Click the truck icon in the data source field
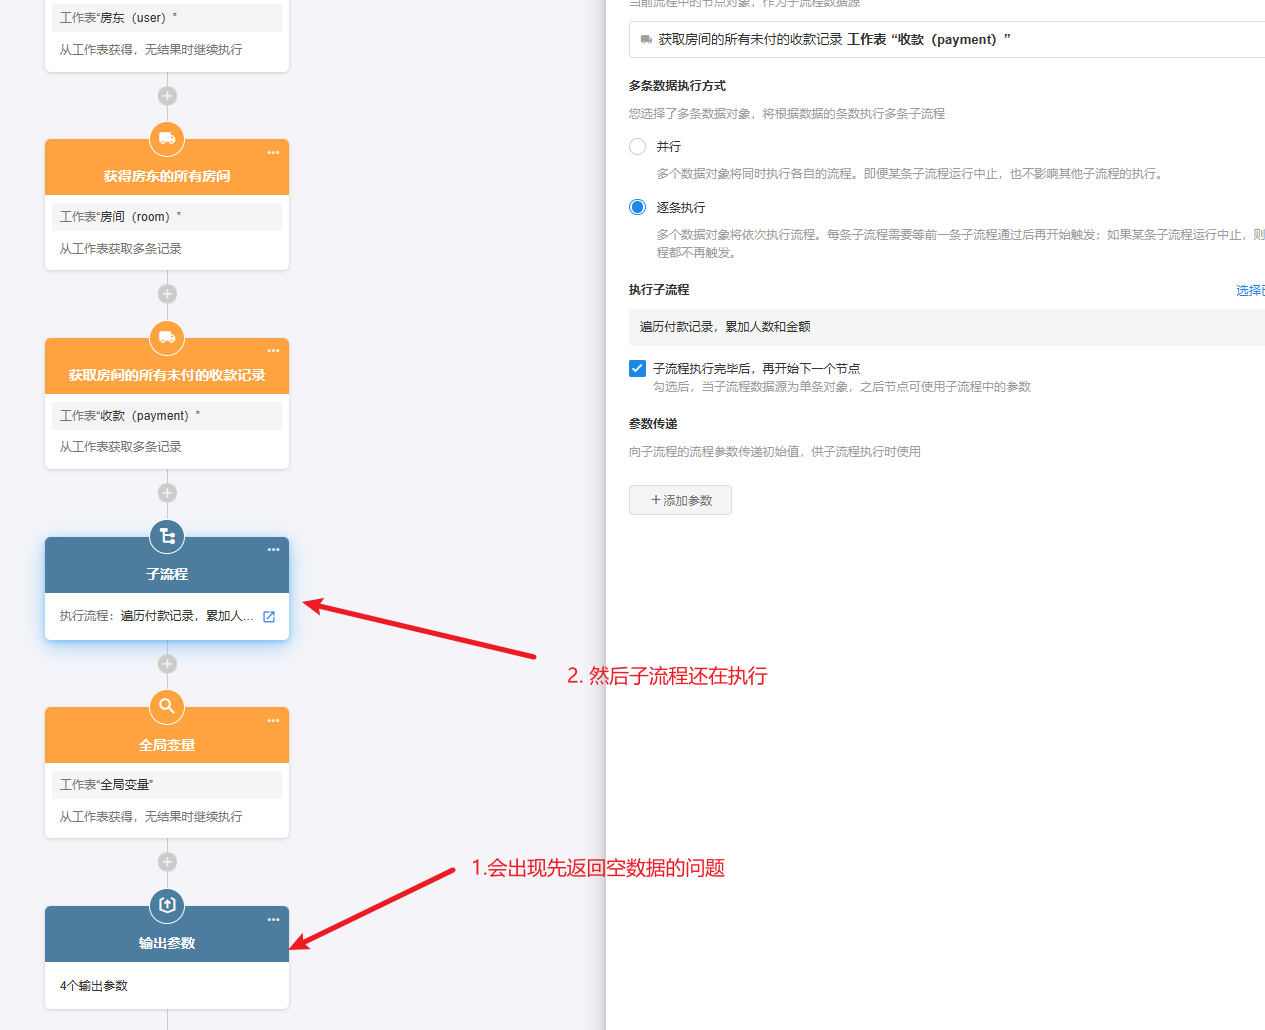 tap(646, 40)
